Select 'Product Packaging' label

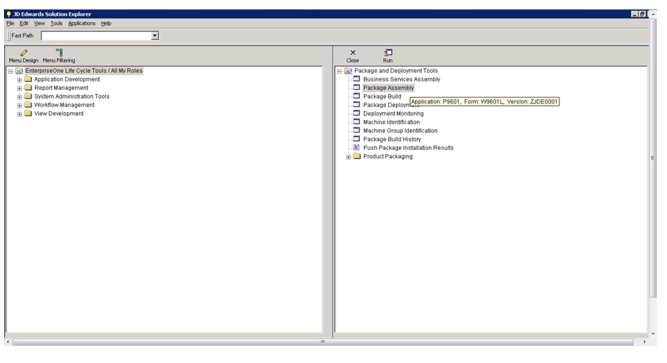(x=388, y=156)
